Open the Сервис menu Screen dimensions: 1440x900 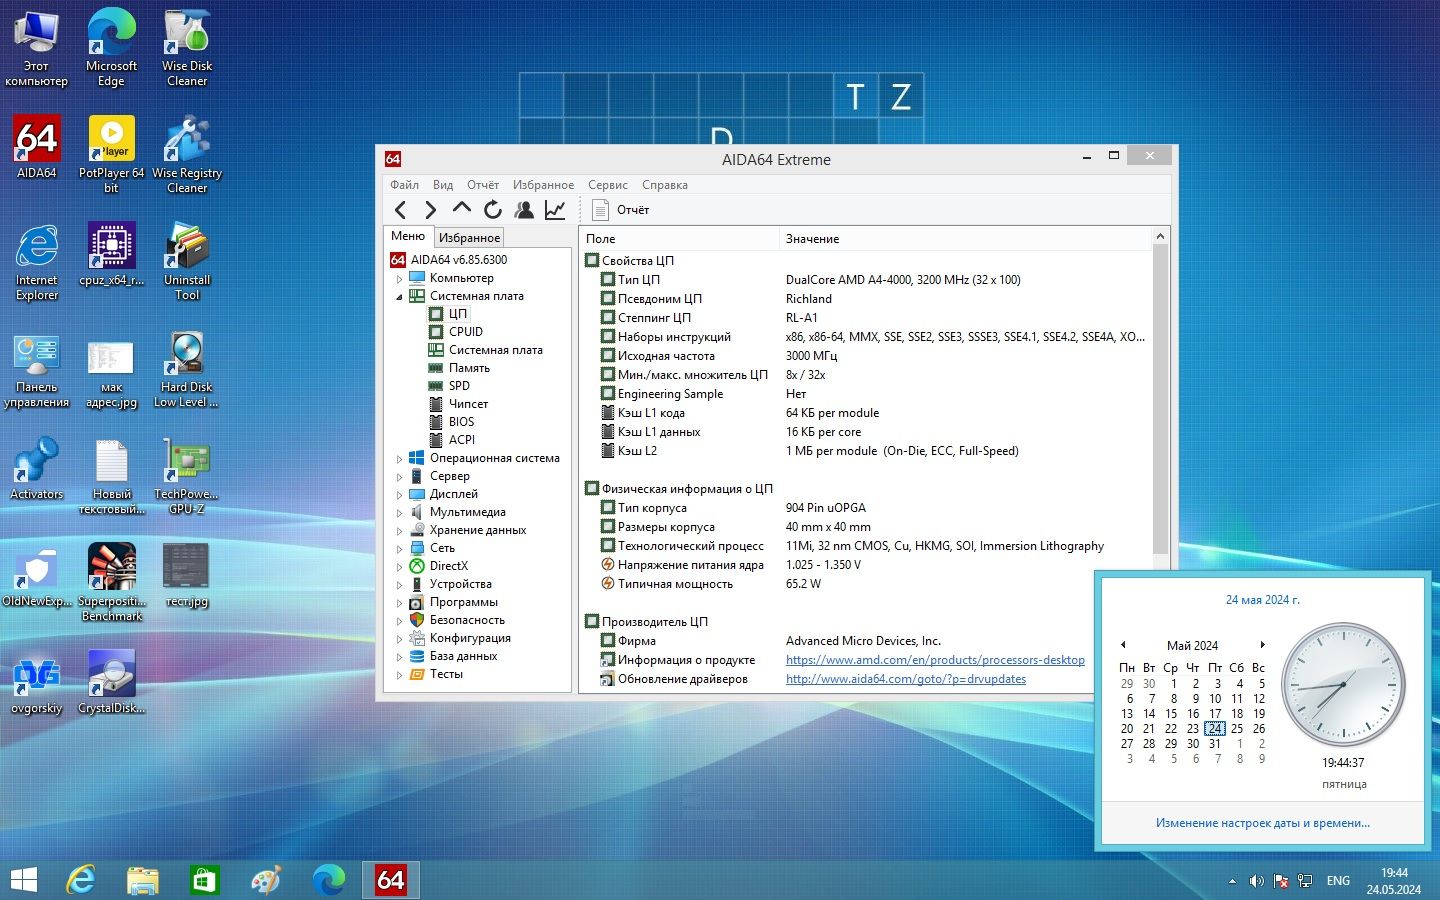coord(608,185)
